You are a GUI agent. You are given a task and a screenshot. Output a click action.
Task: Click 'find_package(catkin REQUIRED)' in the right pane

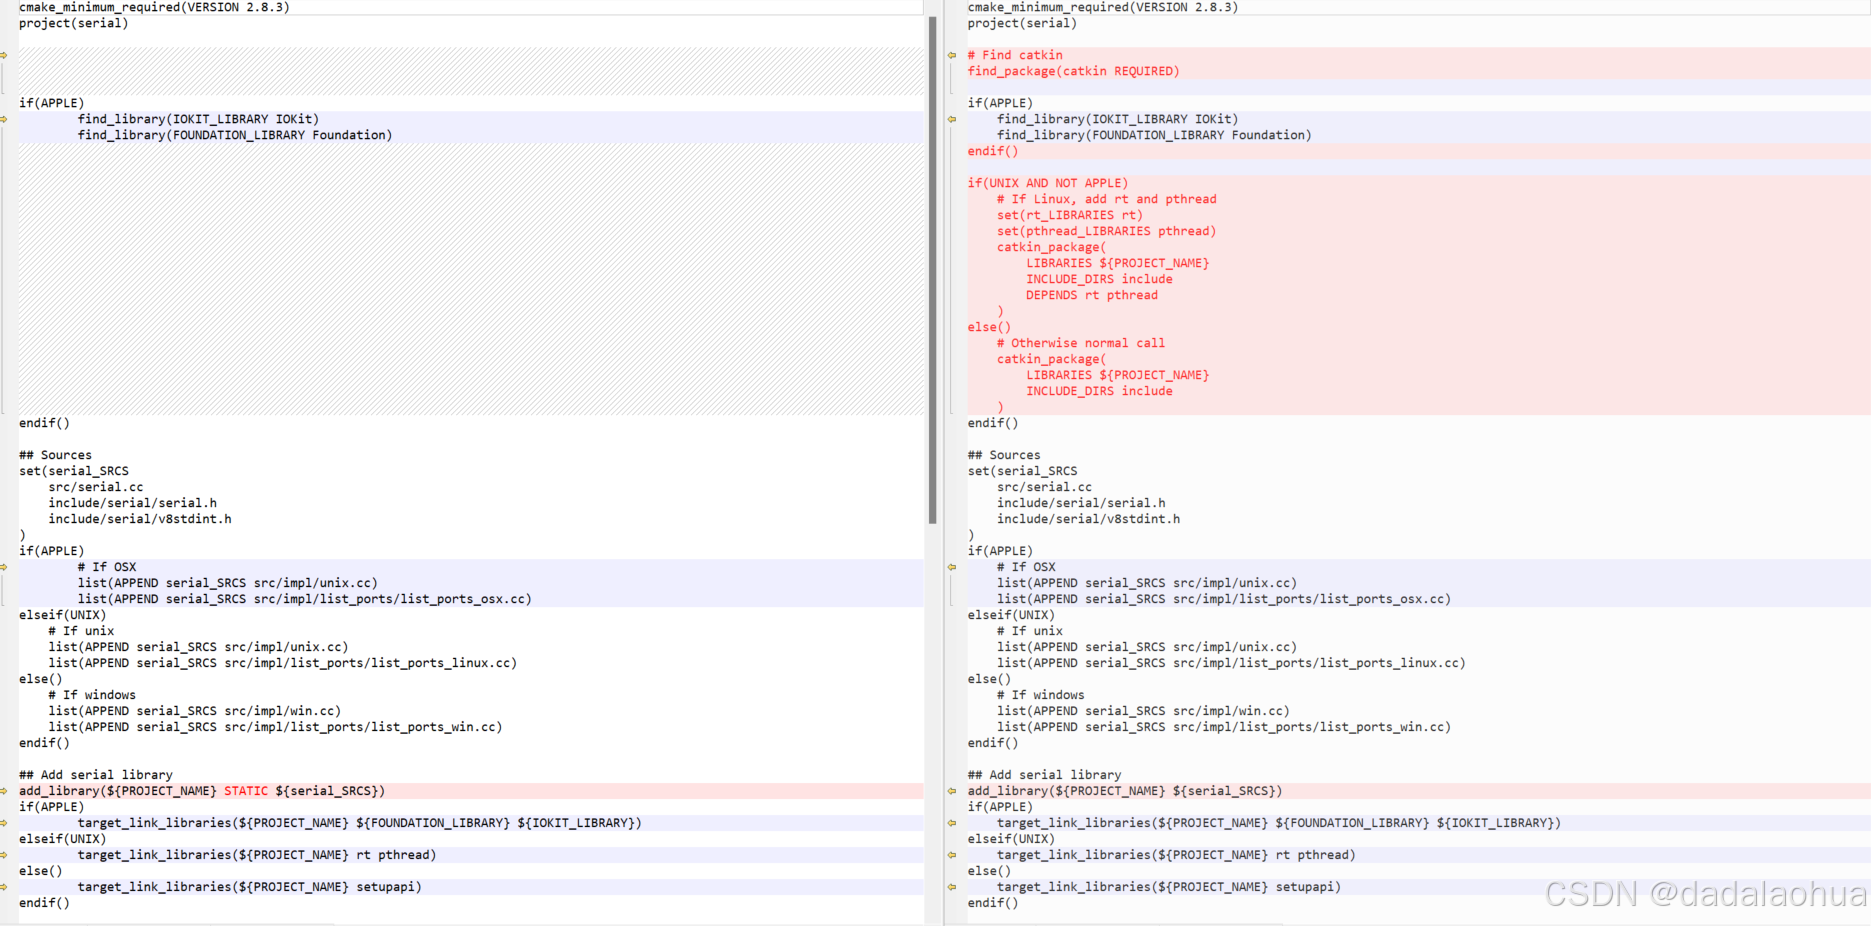click(1073, 71)
